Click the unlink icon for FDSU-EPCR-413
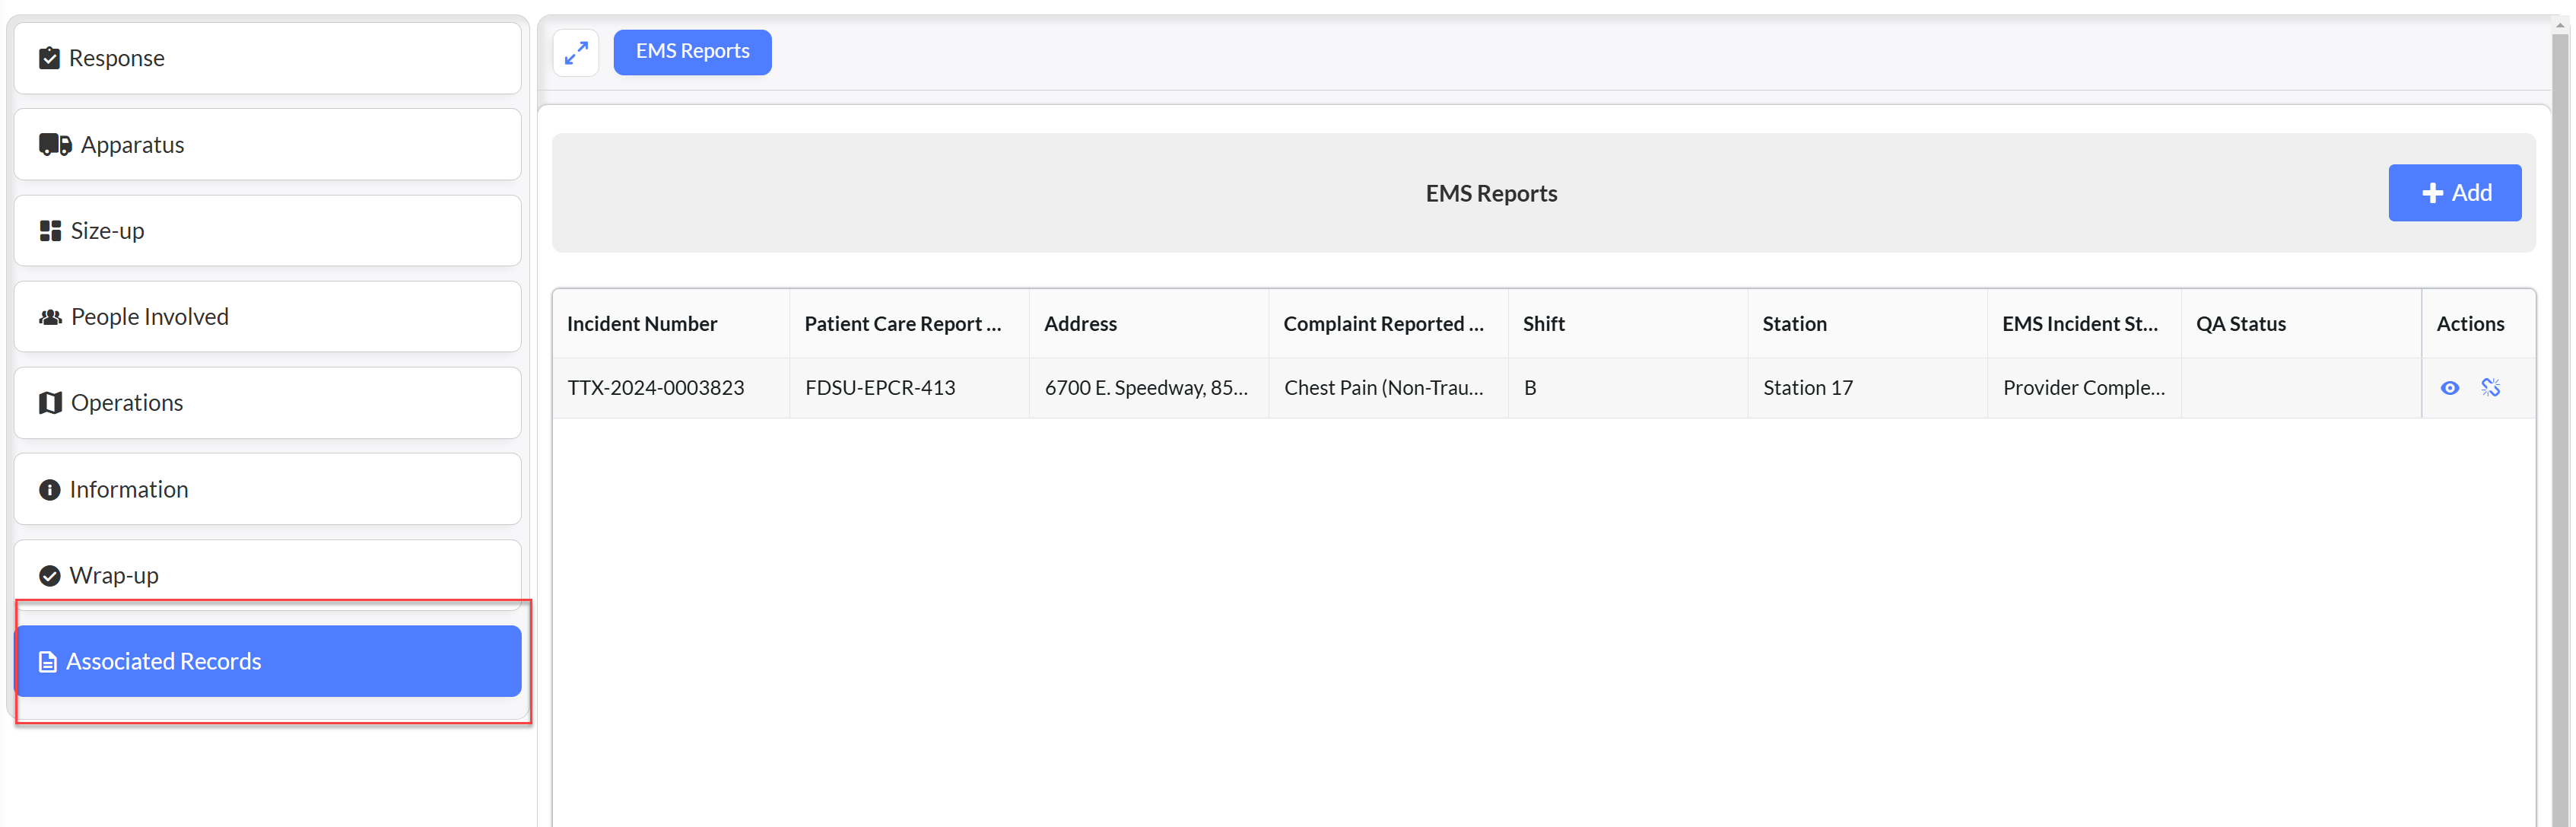This screenshot has width=2576, height=827. 2490,388
